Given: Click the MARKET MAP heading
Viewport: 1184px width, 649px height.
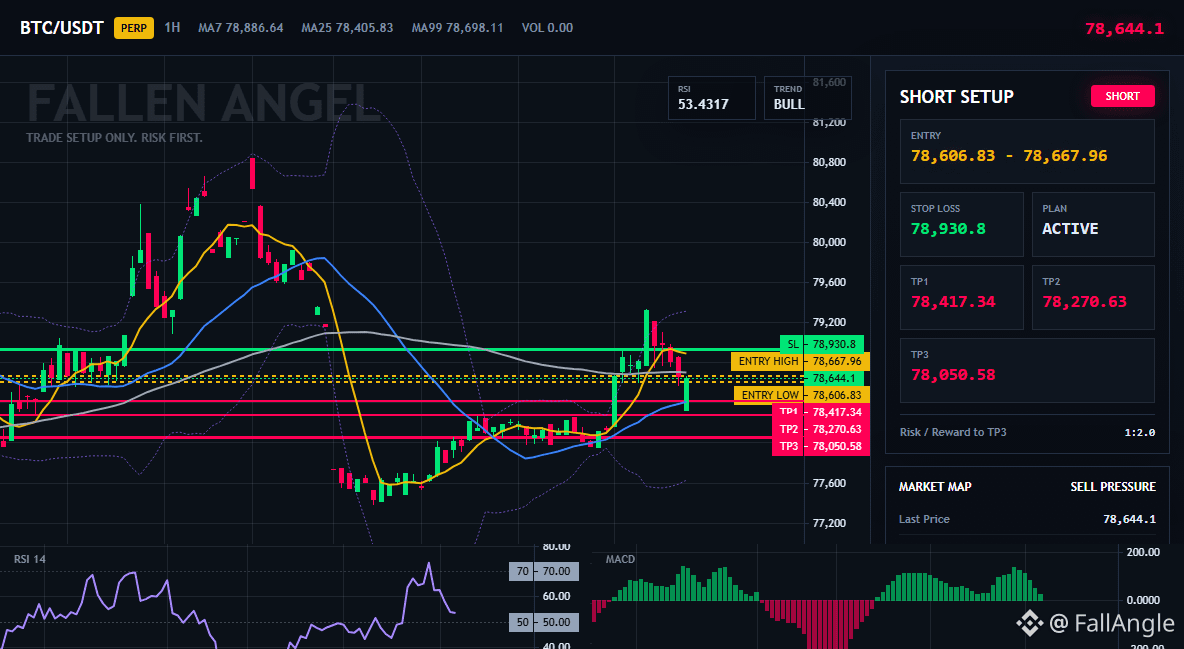Looking at the screenshot, I should tap(935, 487).
